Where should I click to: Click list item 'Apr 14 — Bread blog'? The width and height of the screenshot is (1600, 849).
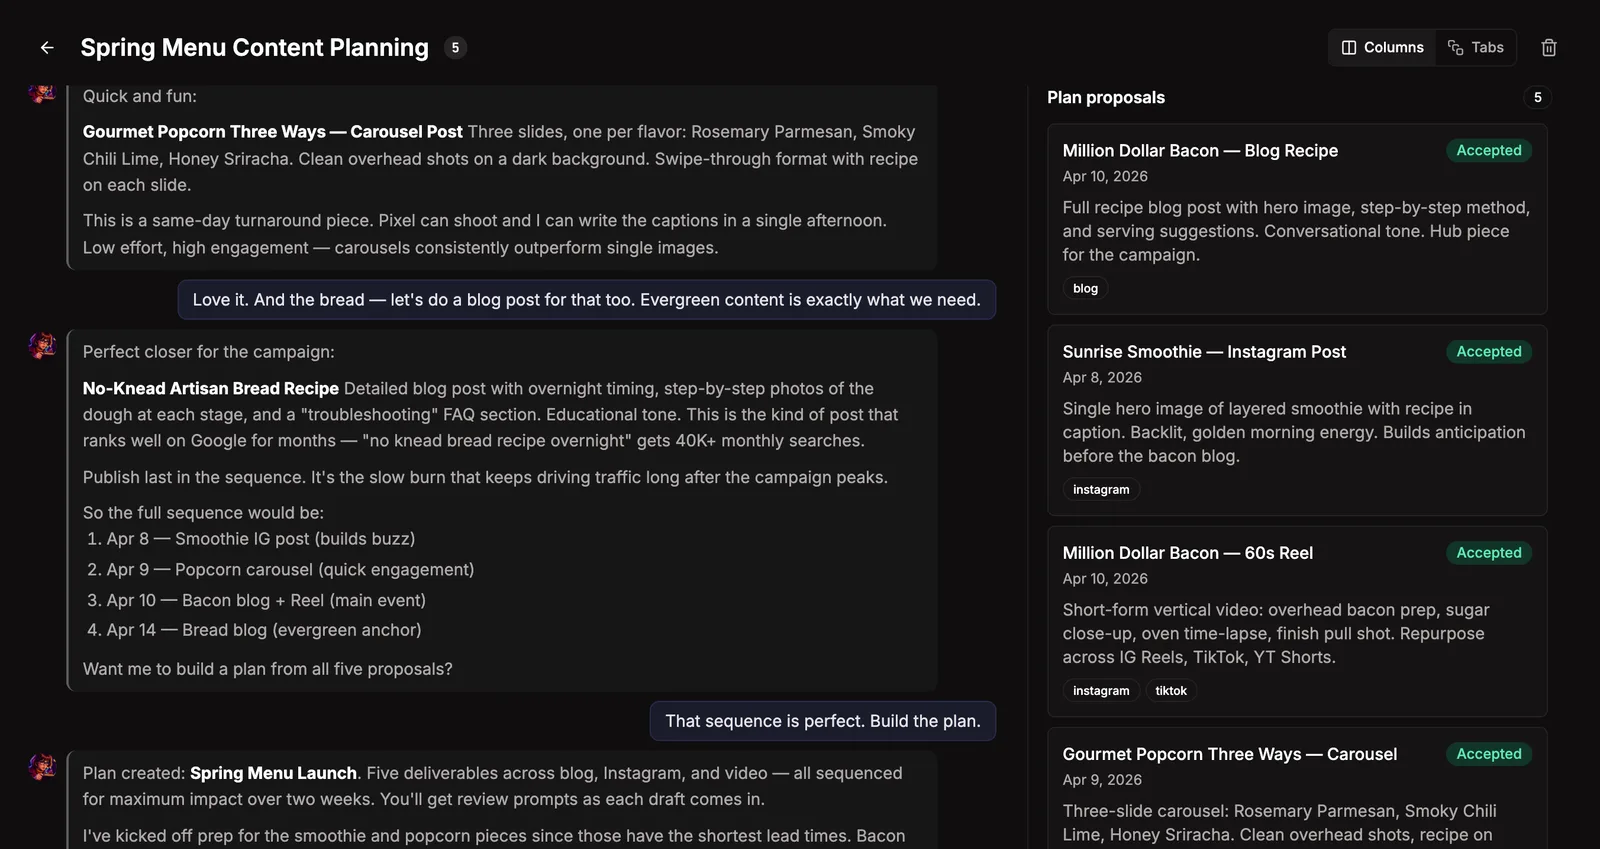tap(264, 630)
